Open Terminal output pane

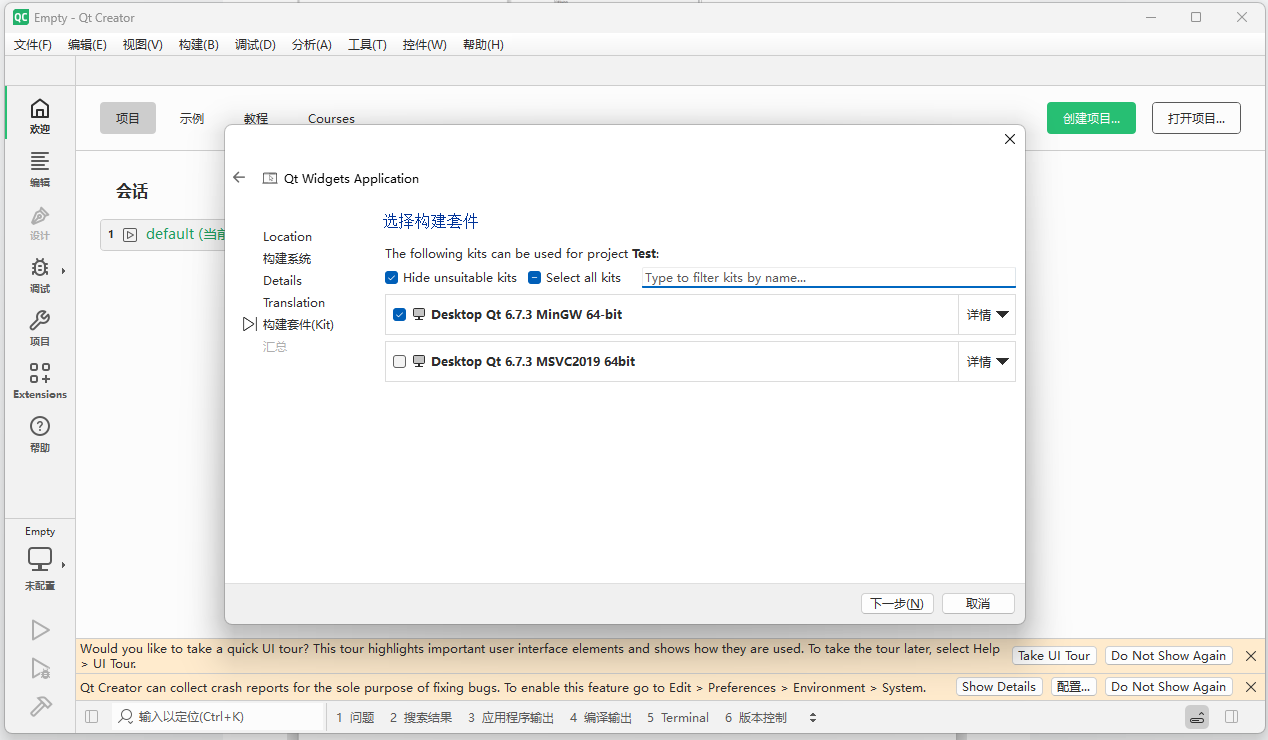coord(678,717)
